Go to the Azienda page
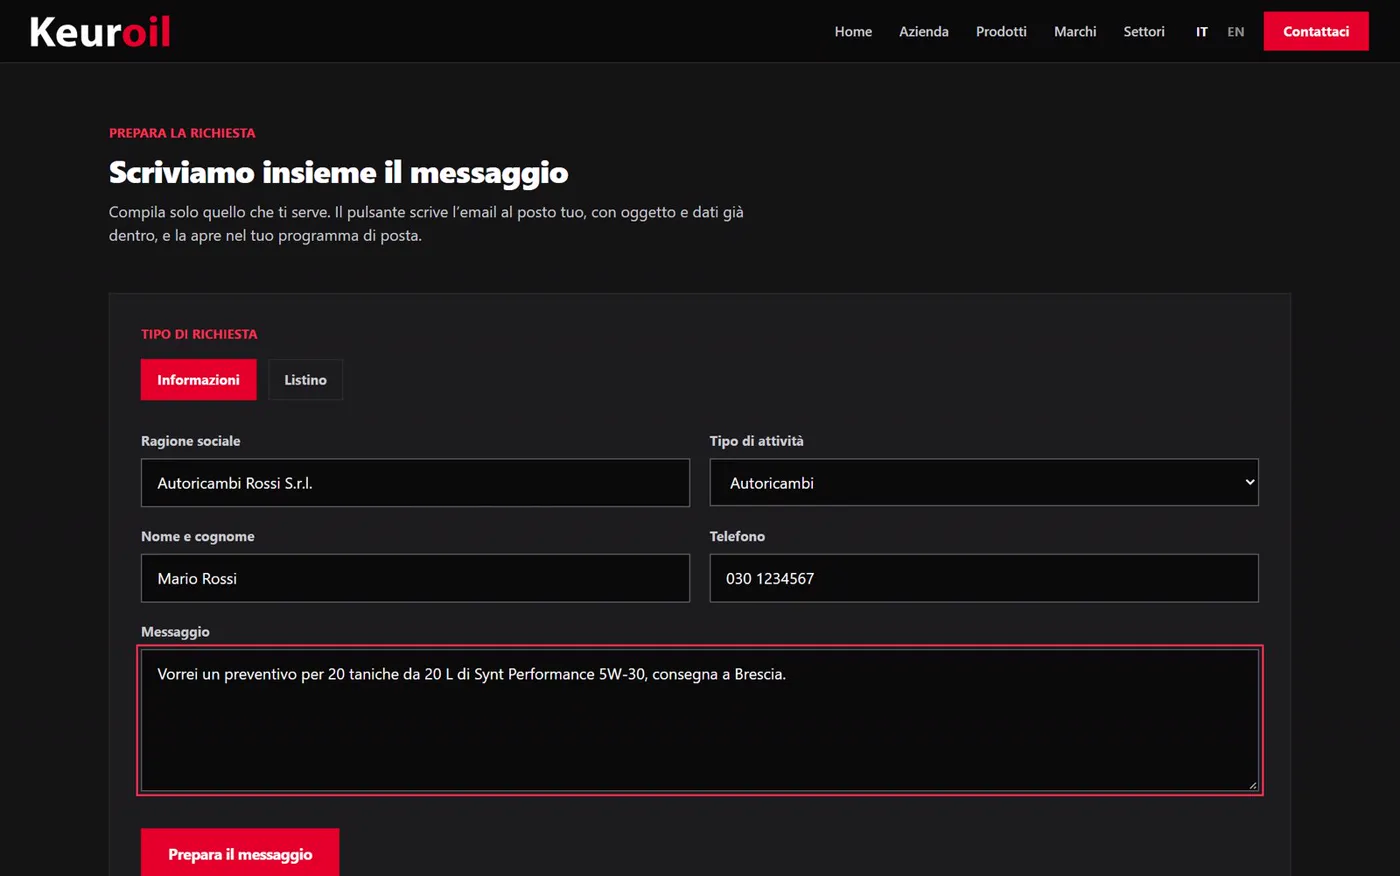Image resolution: width=1400 pixels, height=876 pixels. 924,32
